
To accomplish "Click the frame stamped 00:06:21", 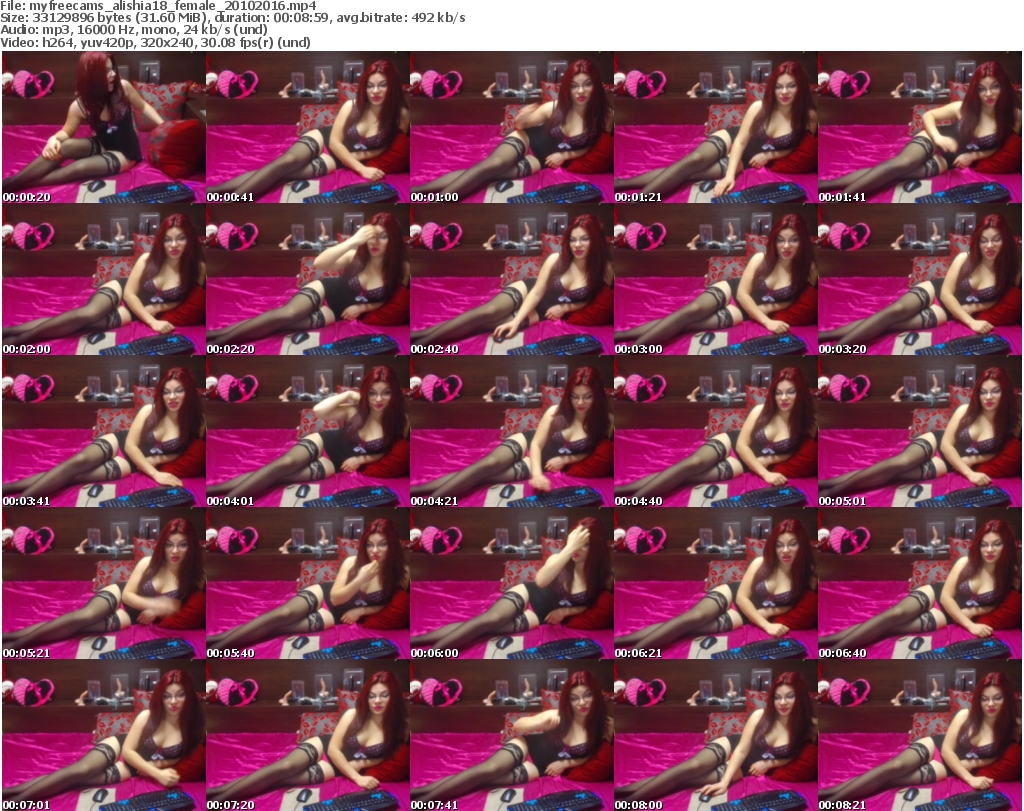I will coord(716,584).
